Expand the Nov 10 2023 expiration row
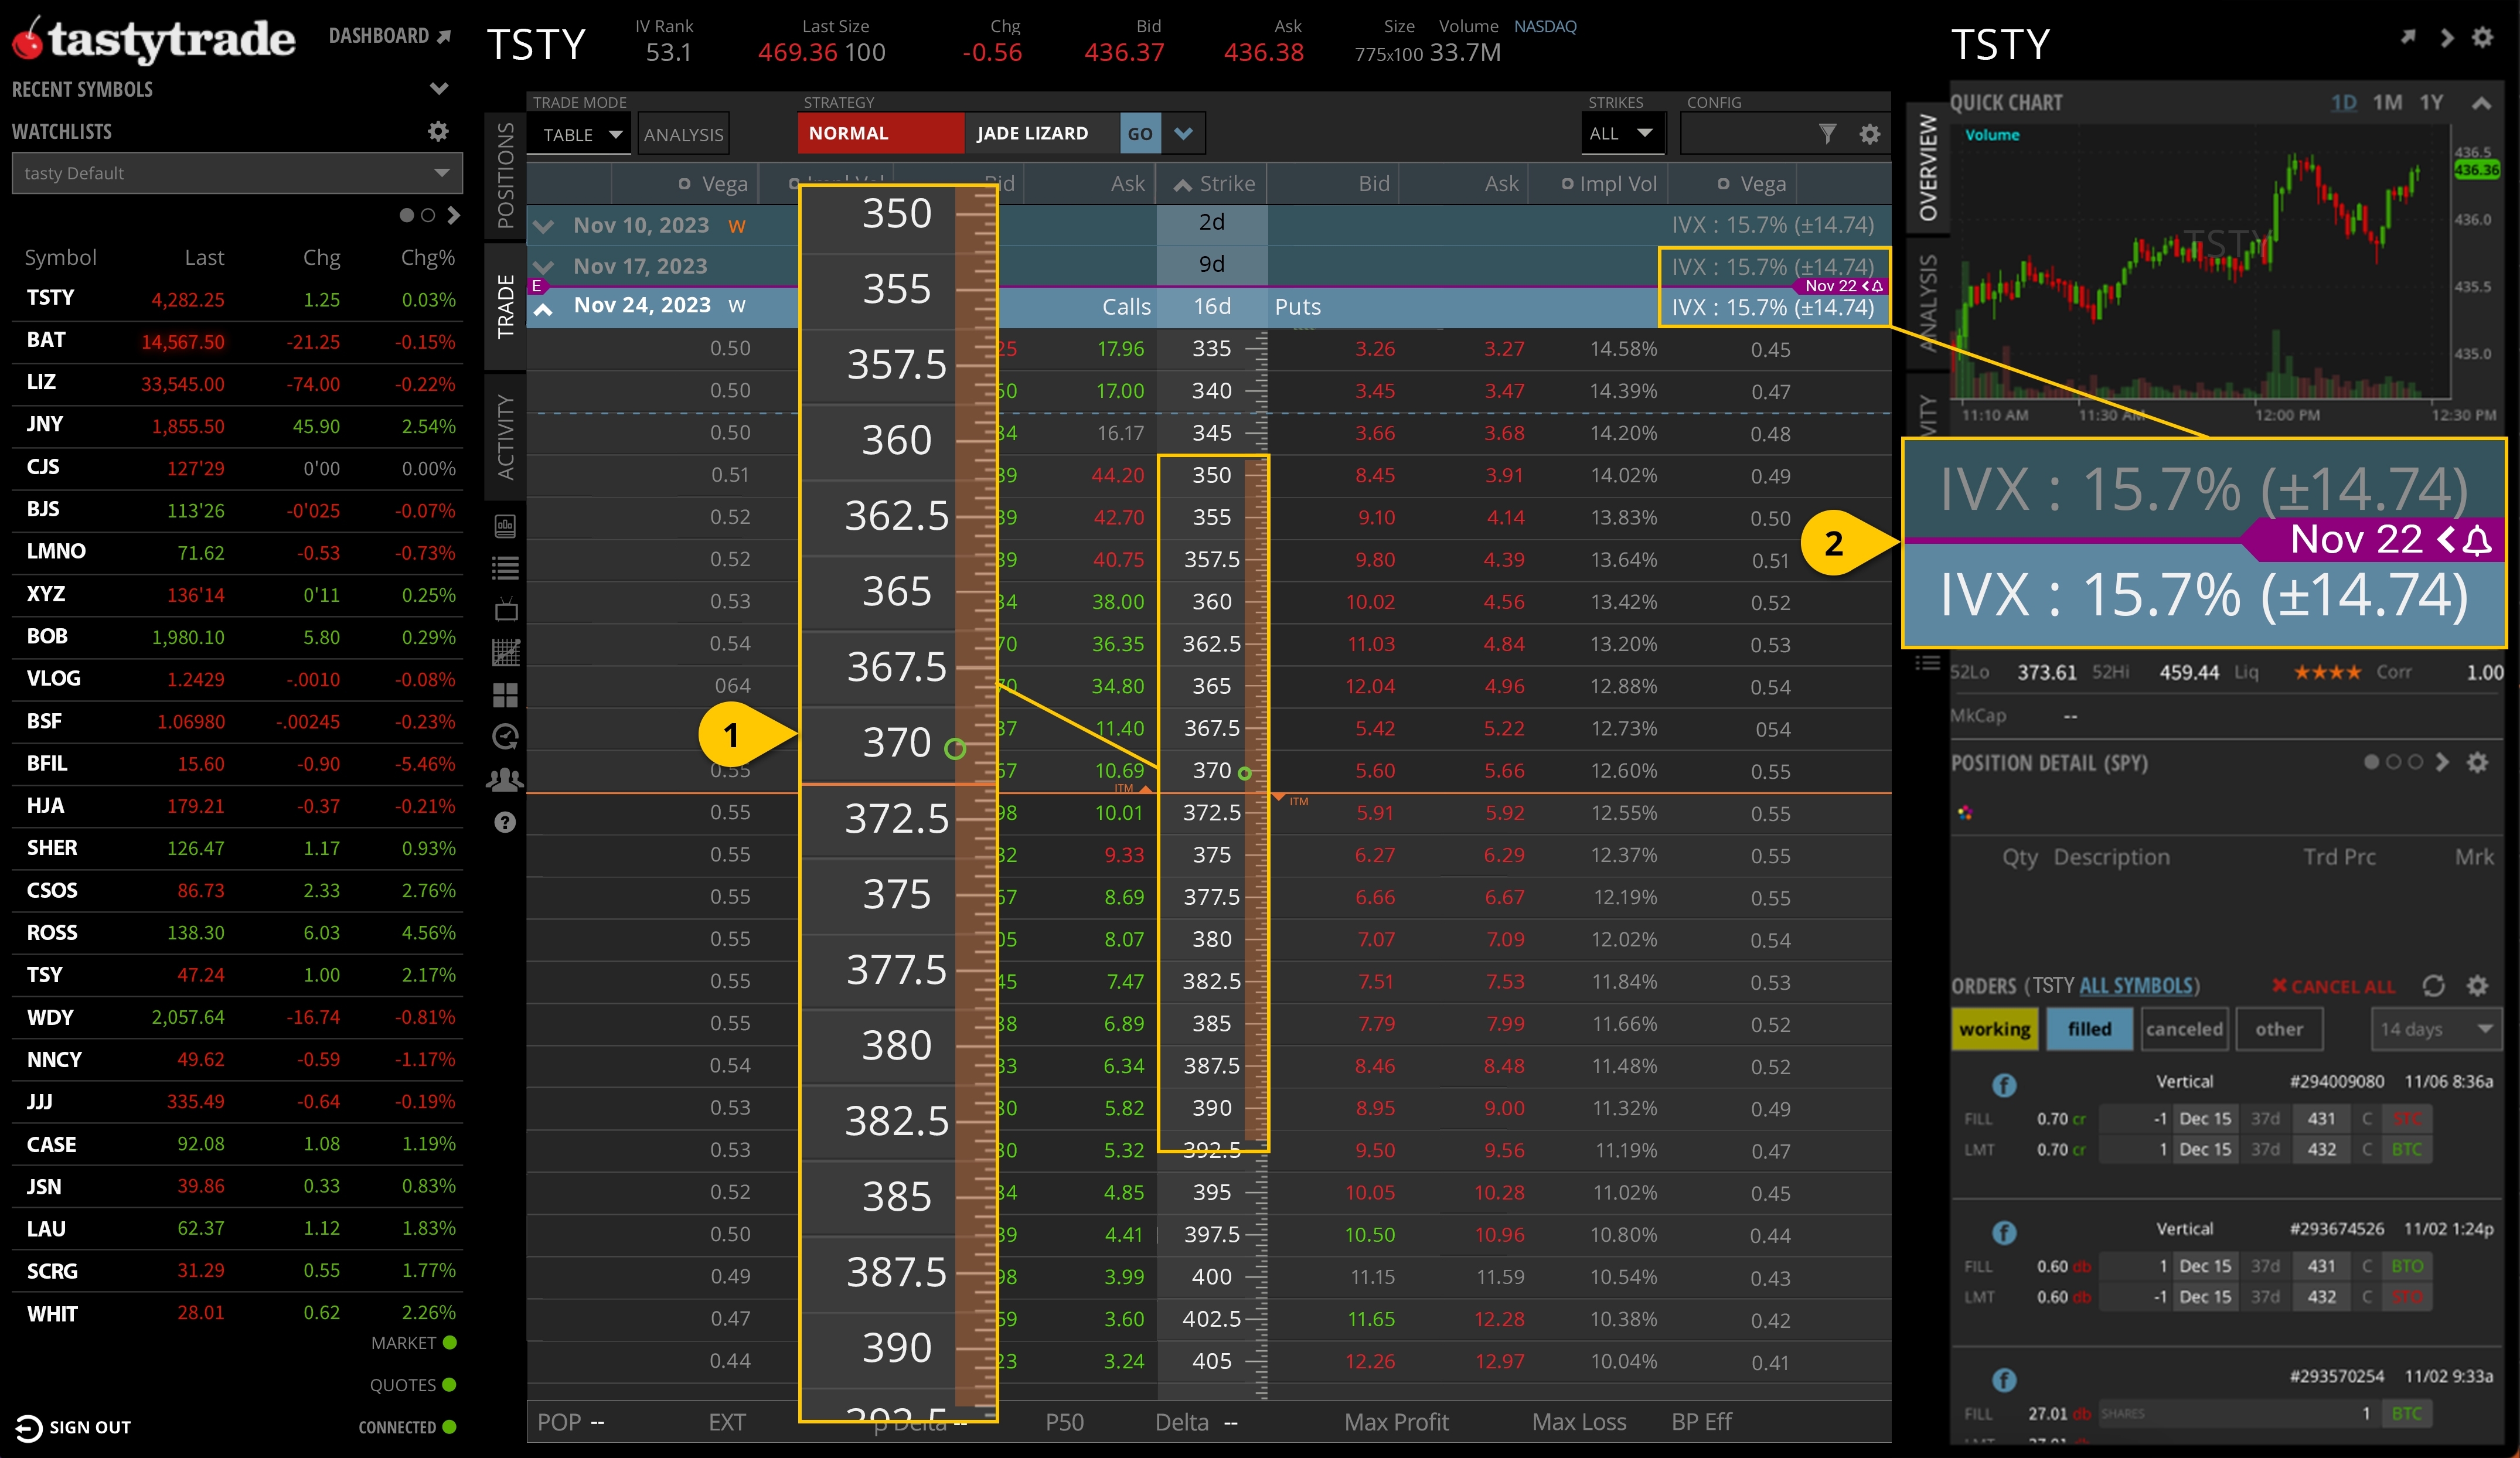The width and height of the screenshot is (2520, 1458). coord(545,225)
